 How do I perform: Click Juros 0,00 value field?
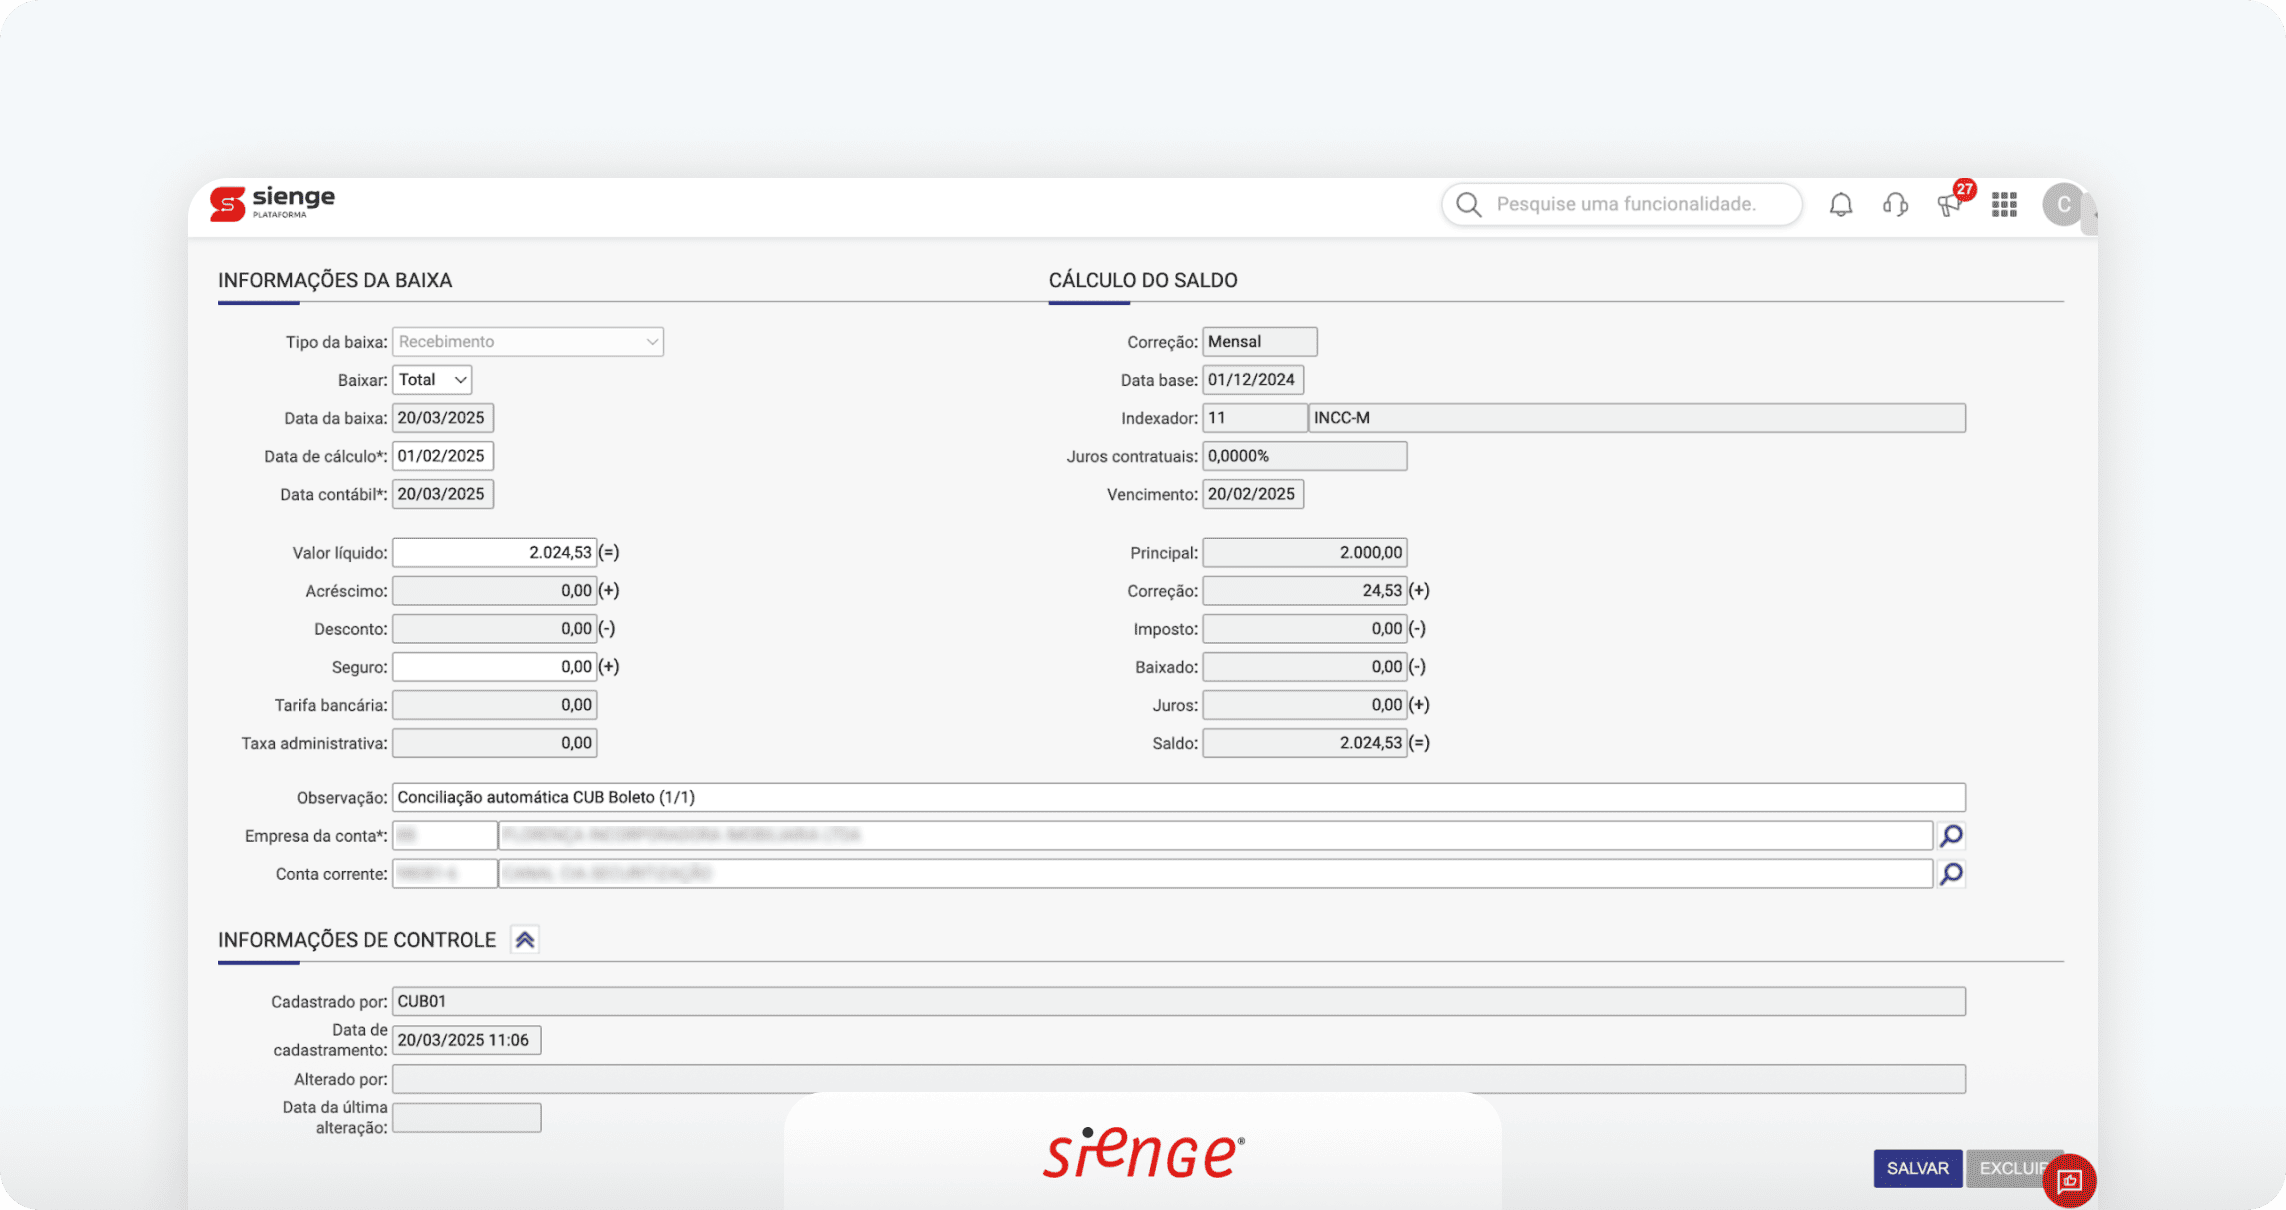1304,704
